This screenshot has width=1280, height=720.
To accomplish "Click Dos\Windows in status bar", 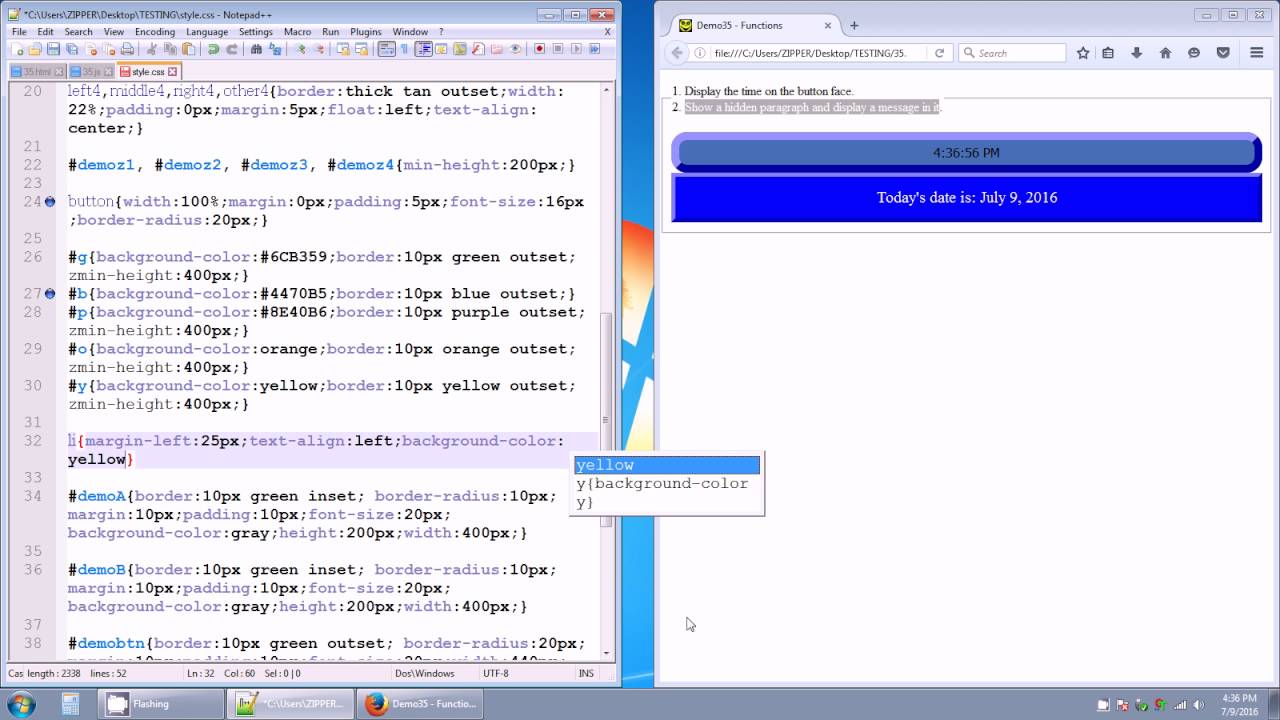I will (424, 674).
